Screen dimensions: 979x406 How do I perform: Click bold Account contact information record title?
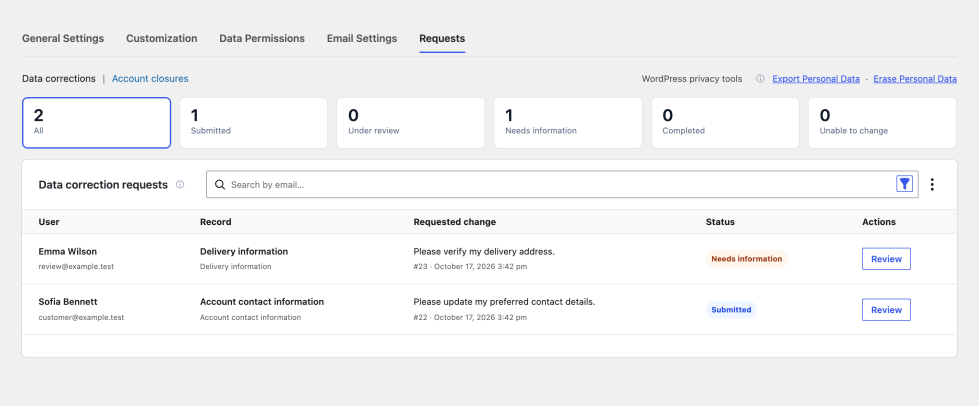[262, 302]
